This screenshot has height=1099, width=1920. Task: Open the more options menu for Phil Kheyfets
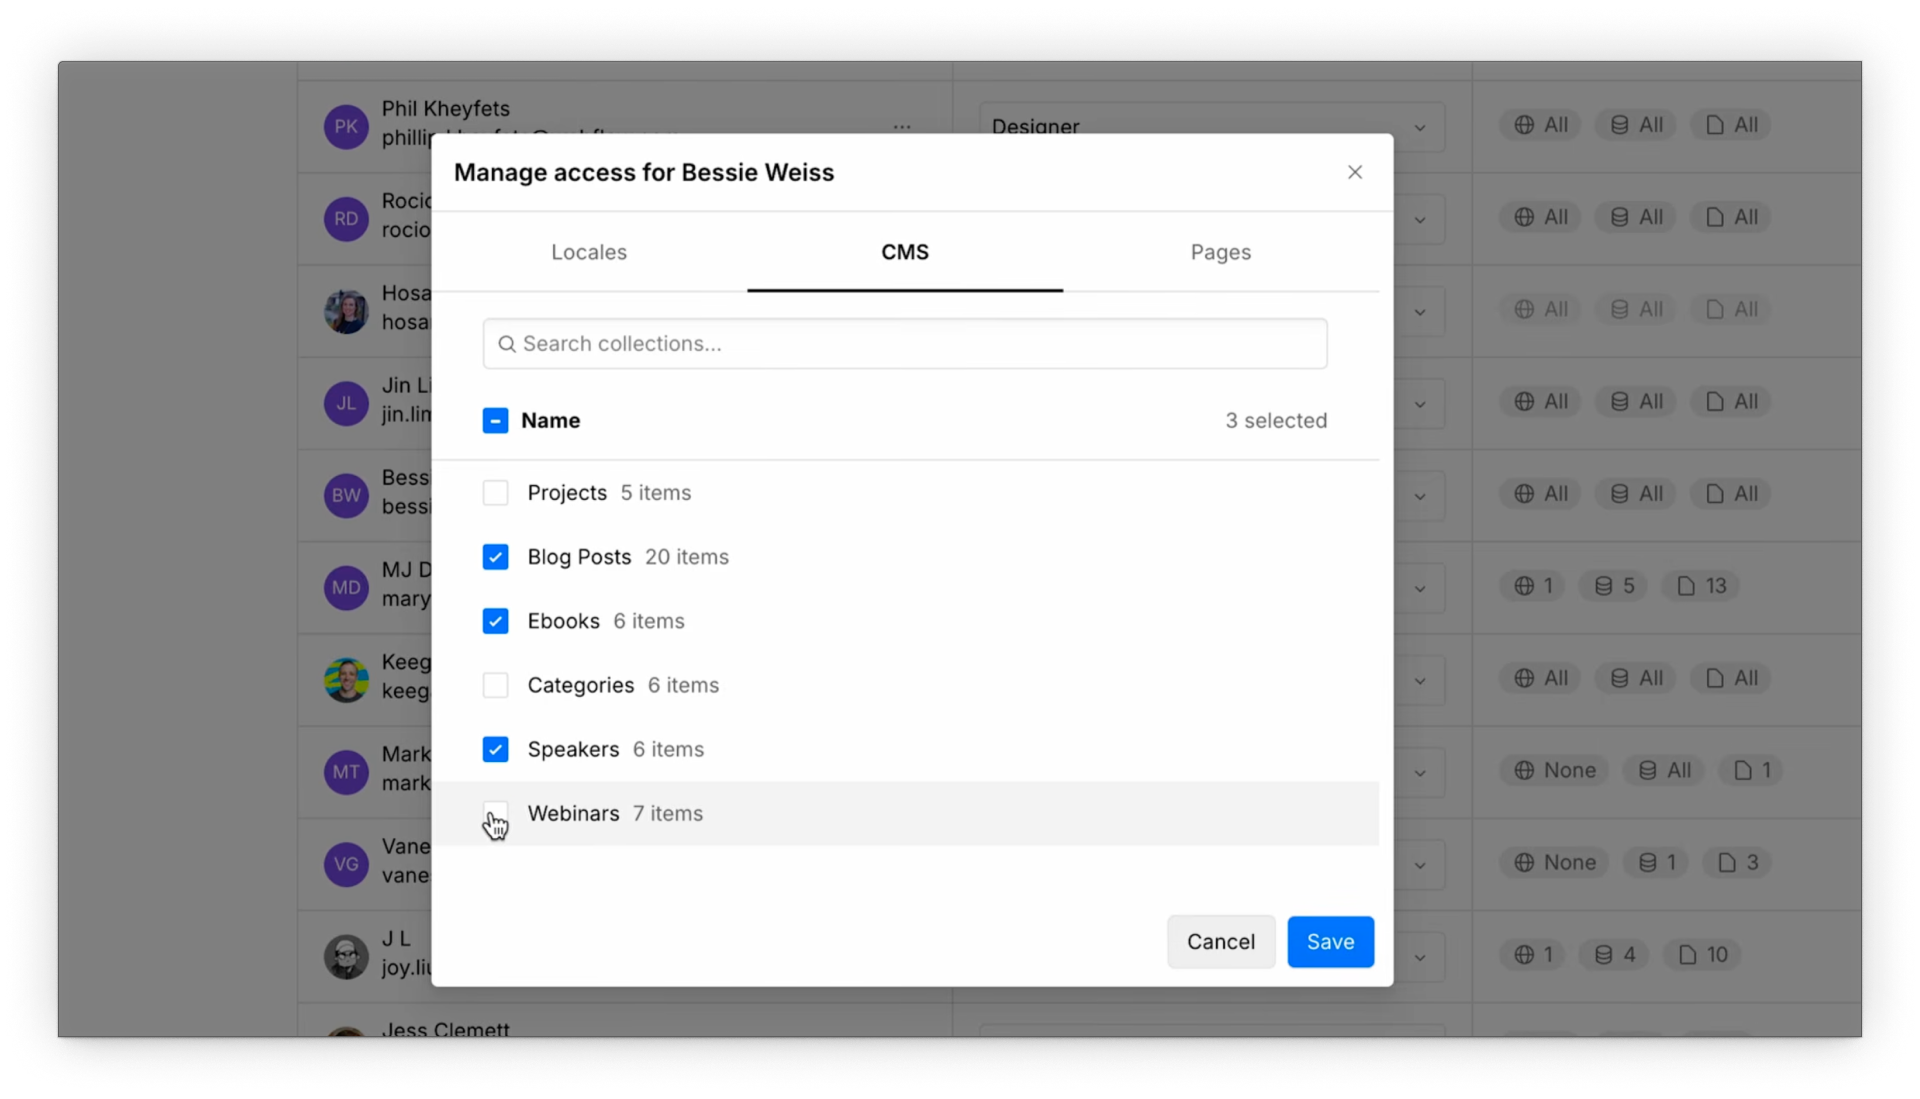tap(902, 127)
